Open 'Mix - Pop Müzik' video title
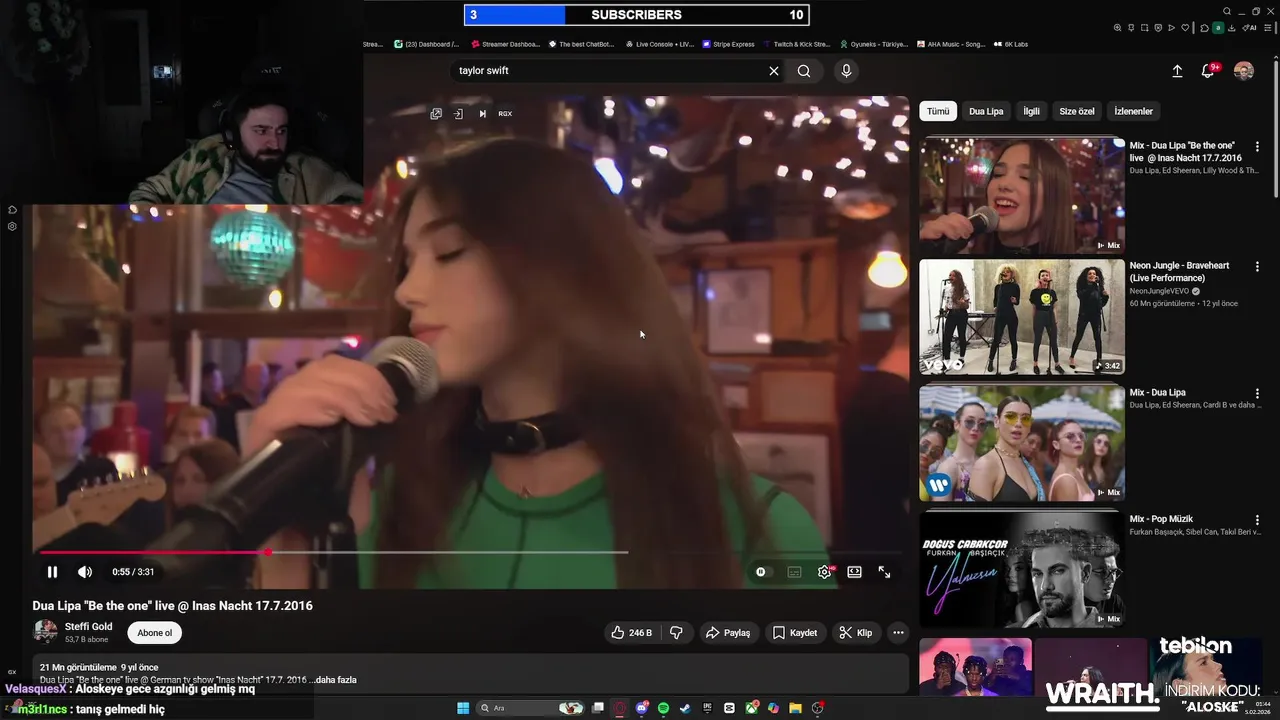This screenshot has height=720, width=1280. pyautogui.click(x=1162, y=519)
